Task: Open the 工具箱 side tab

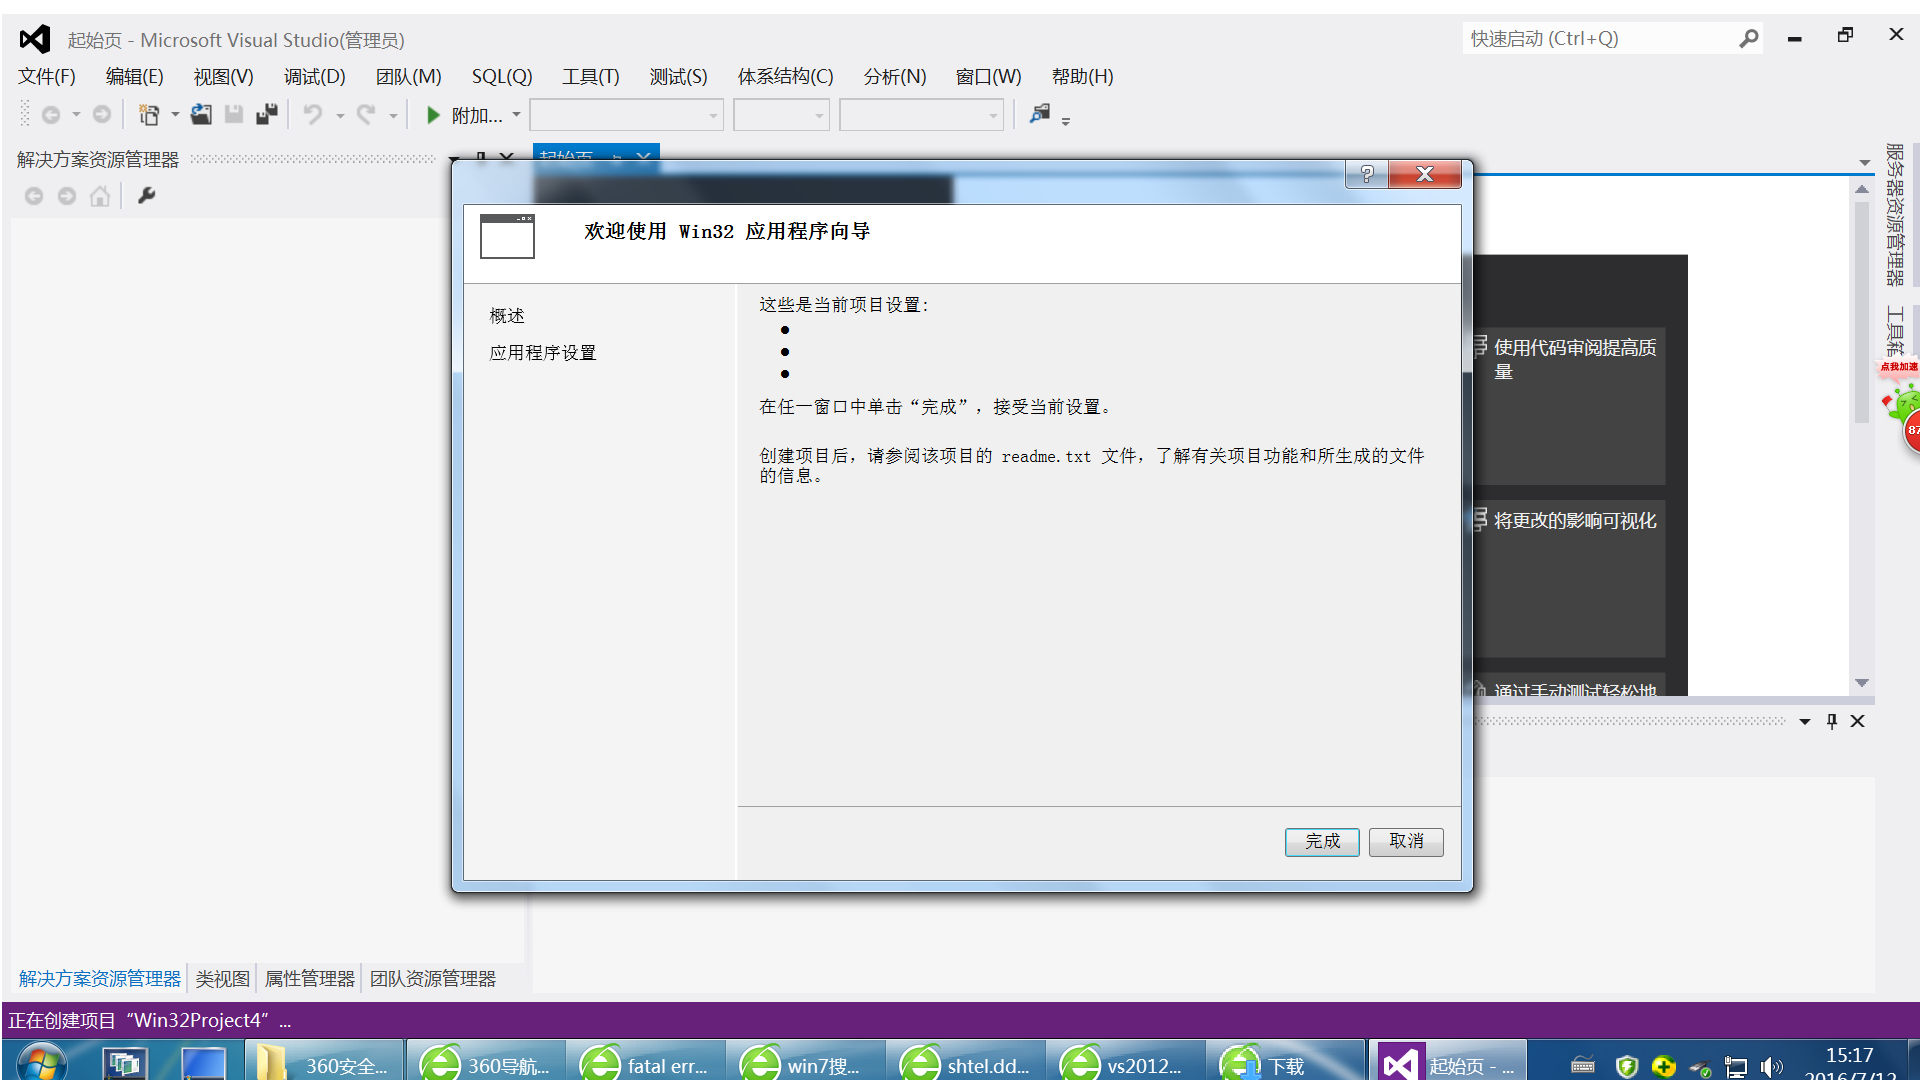Action: coord(1895,331)
